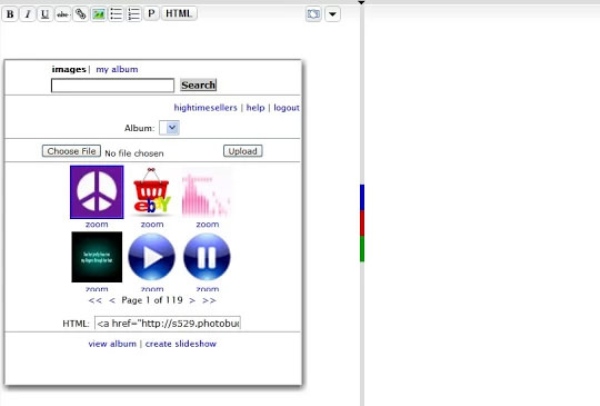Expand the toolbar's down-arrow menu
The width and height of the screenshot is (600, 406).
[333, 14]
